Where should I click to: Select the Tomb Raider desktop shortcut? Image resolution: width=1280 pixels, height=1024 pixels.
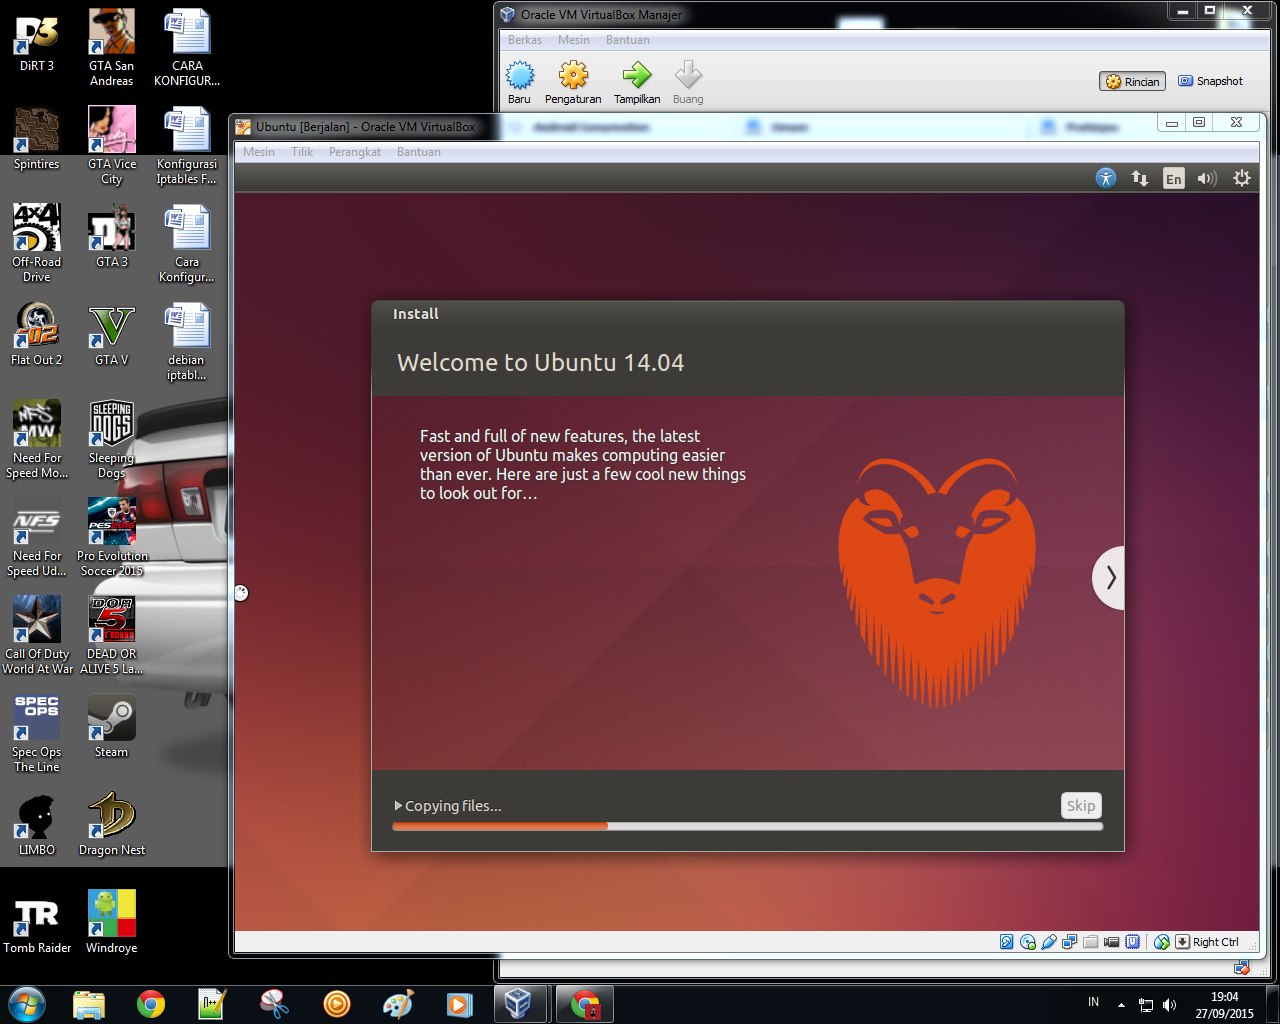(37, 922)
